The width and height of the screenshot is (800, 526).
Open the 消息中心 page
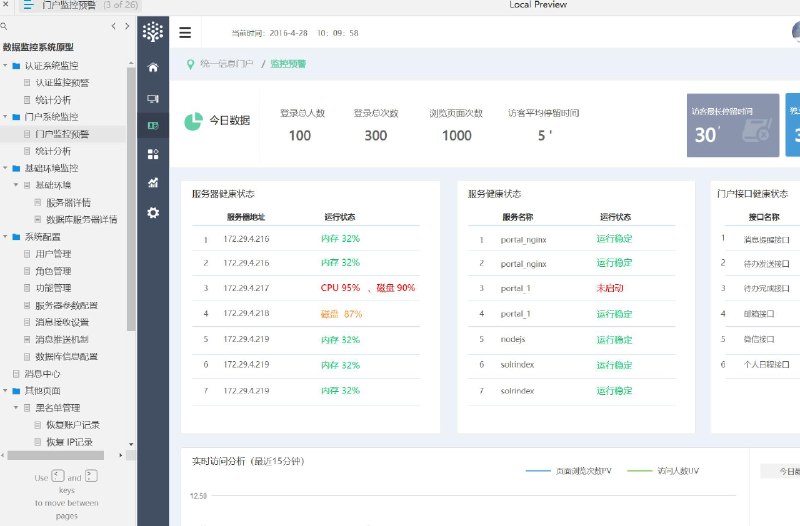click(x=42, y=374)
